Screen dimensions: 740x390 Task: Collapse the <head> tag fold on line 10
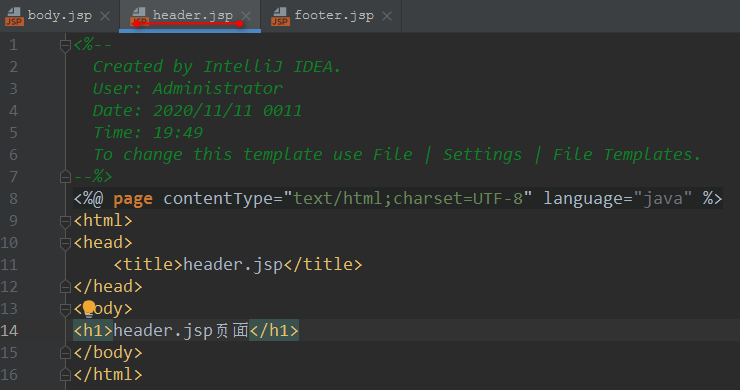point(66,243)
